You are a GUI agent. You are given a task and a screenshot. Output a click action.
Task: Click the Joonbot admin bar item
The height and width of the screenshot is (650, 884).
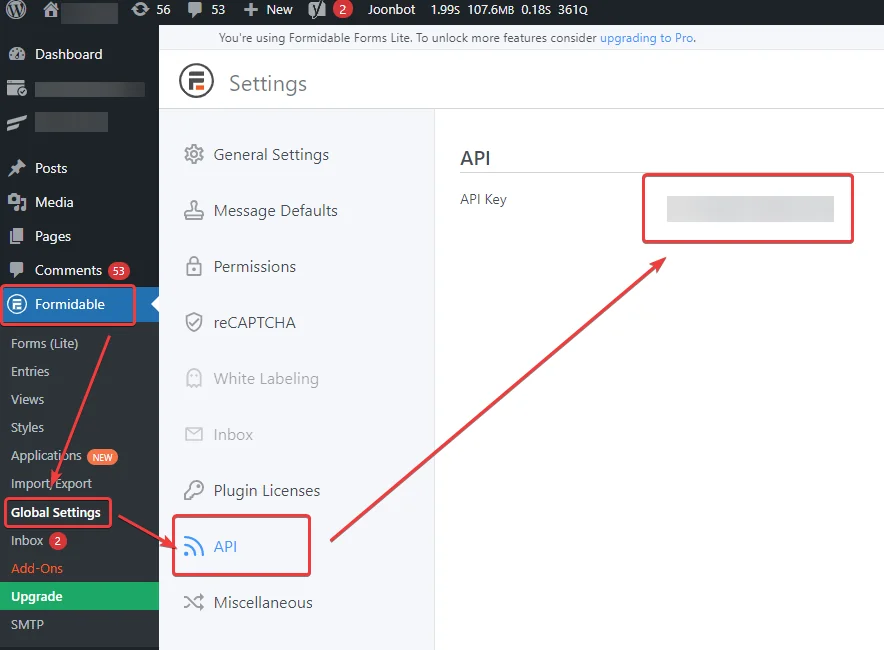[391, 10]
